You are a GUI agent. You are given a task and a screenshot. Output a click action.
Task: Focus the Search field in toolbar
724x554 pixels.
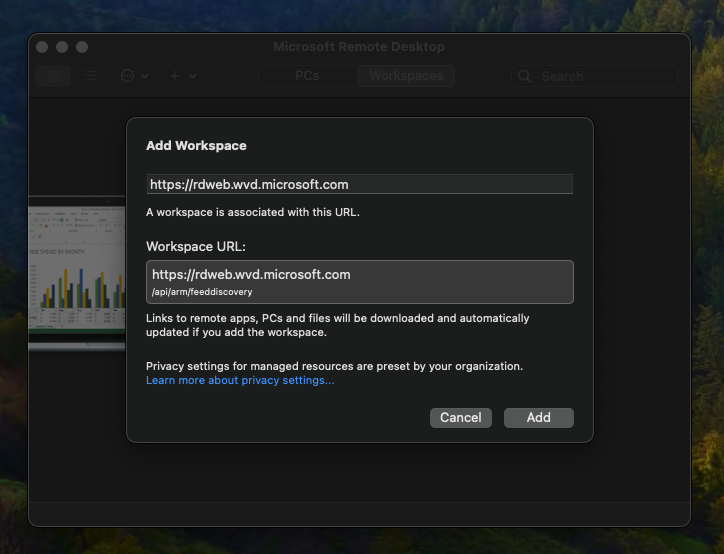pyautogui.click(x=594, y=76)
